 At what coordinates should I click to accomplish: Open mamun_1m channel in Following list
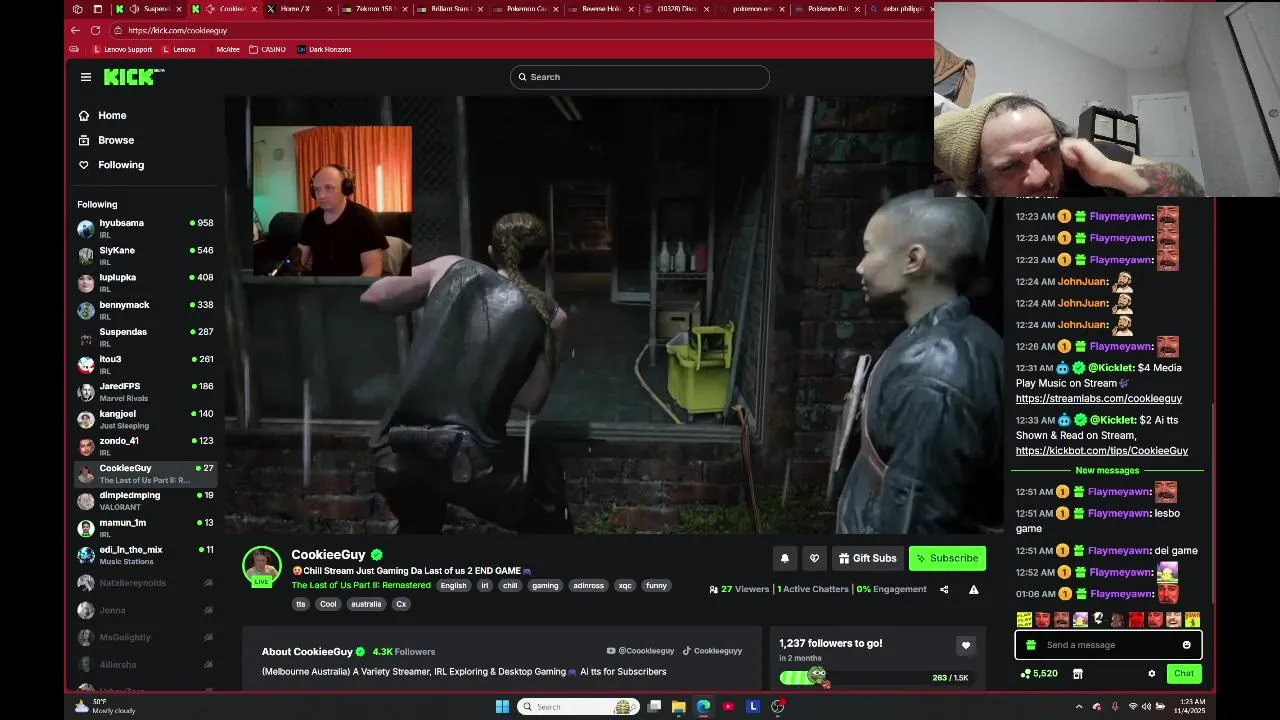(146, 527)
